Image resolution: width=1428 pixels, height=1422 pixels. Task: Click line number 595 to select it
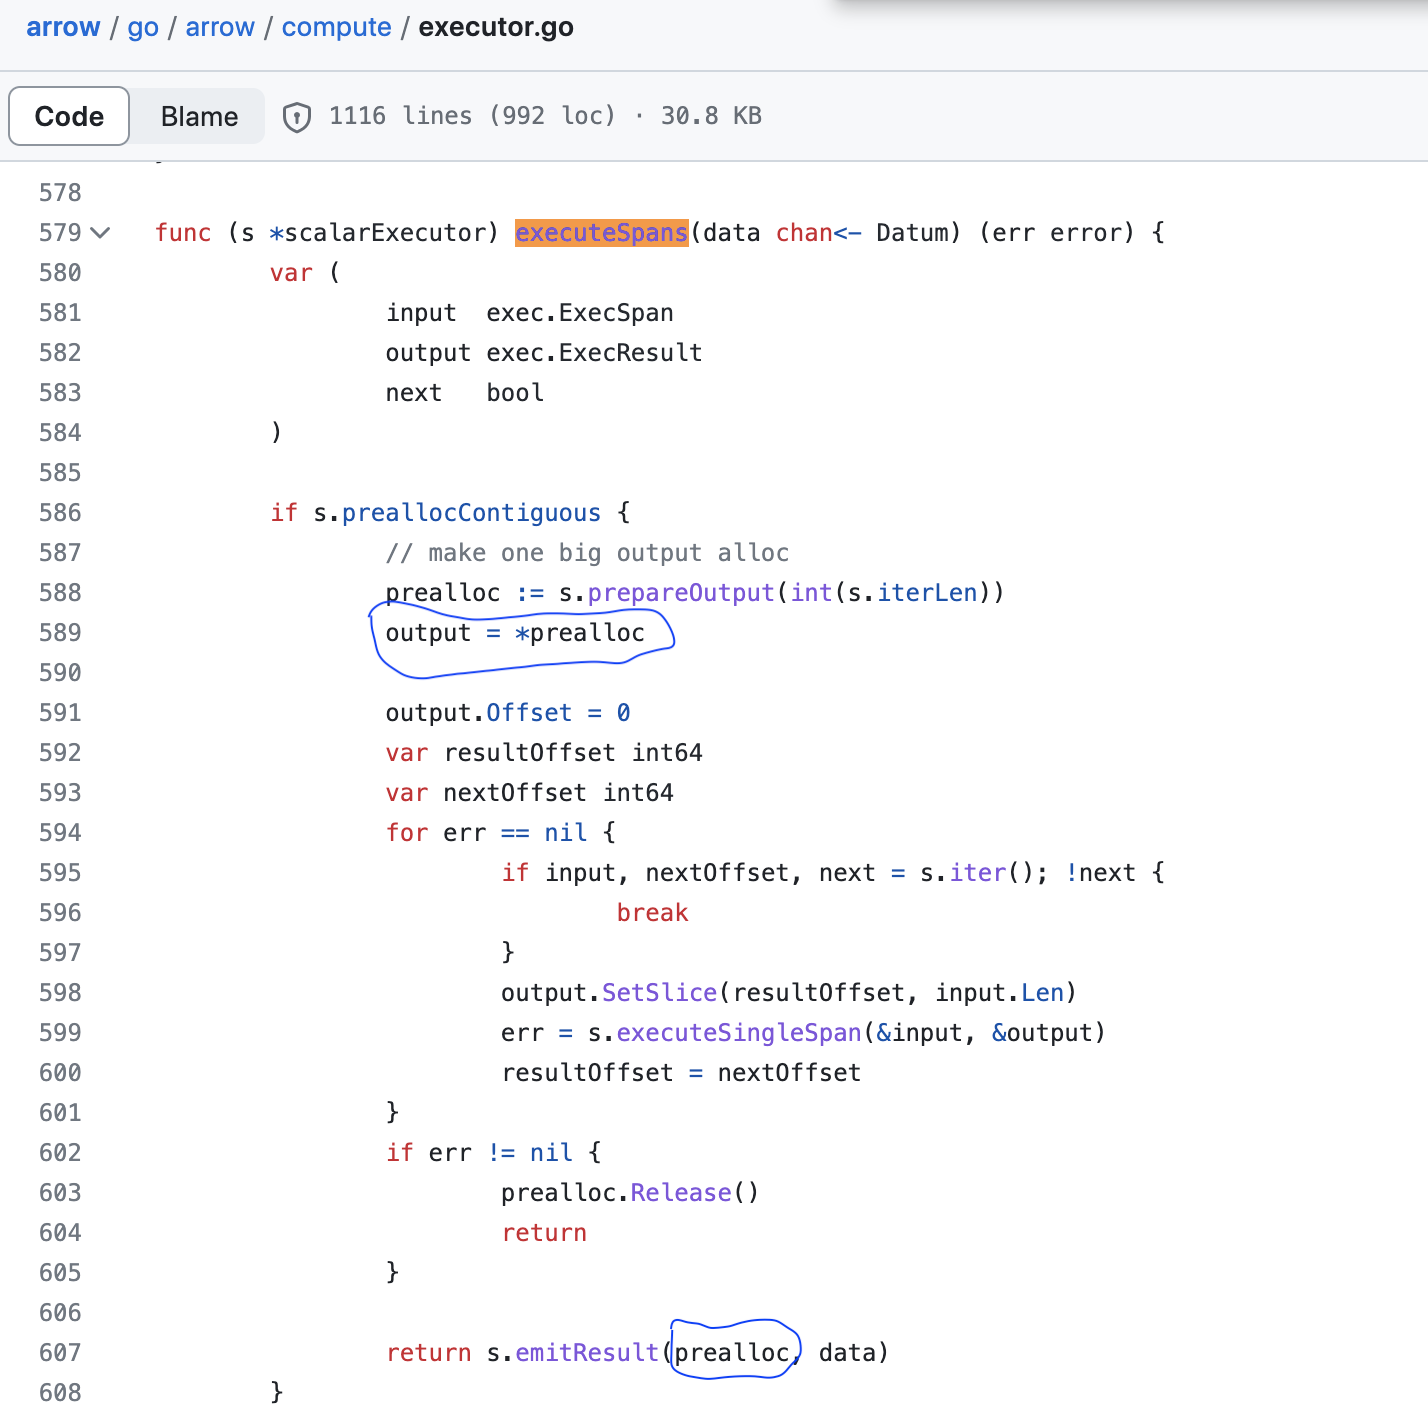(x=59, y=872)
